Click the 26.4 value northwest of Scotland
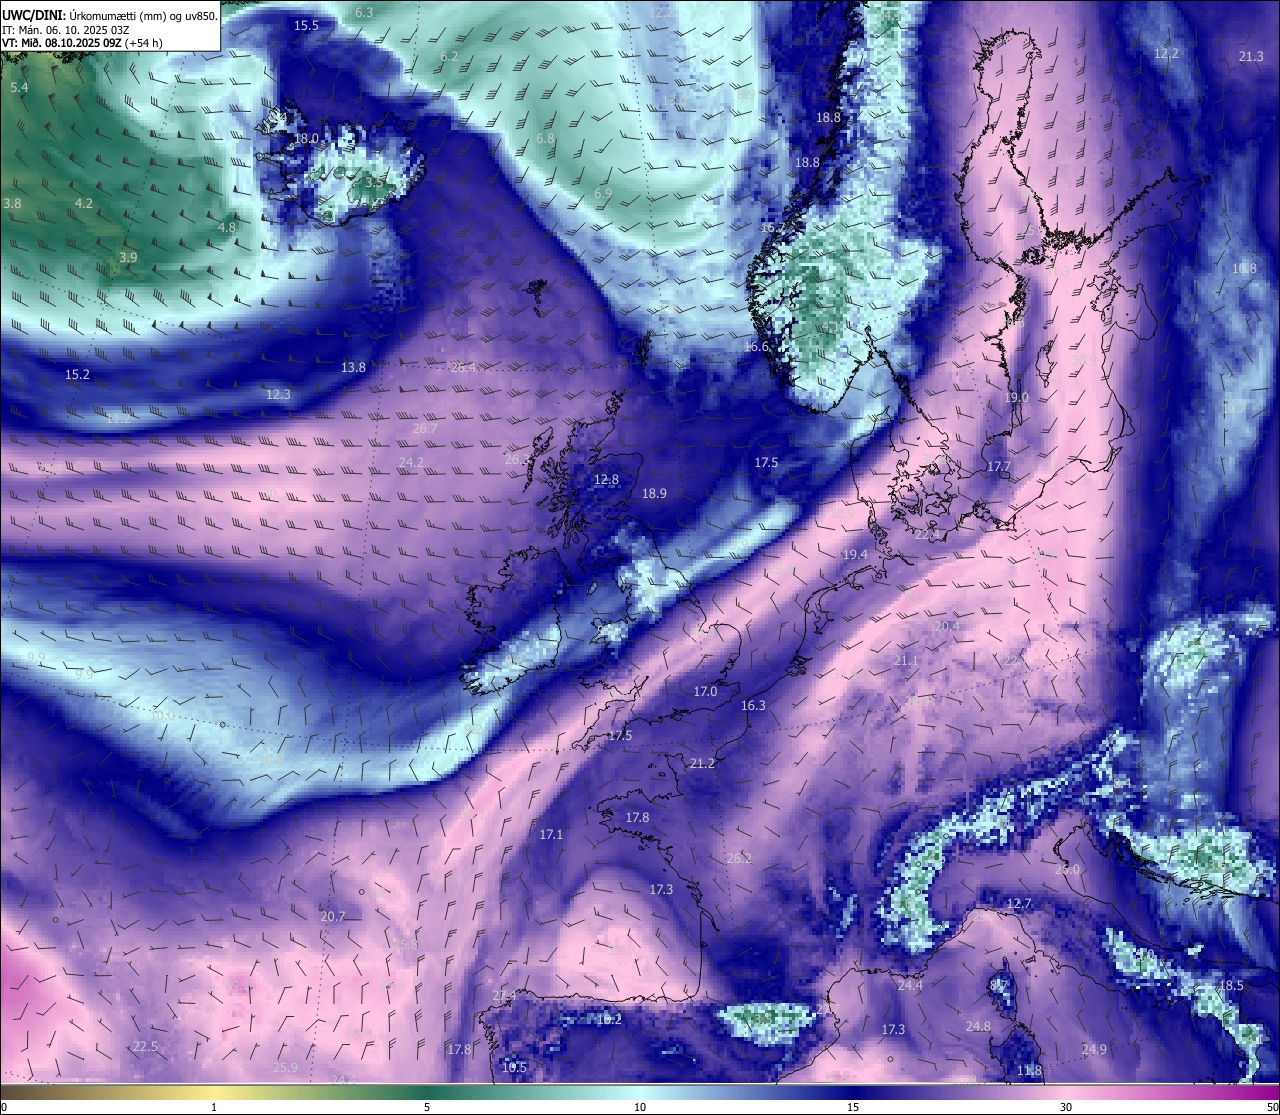Viewport: 1280px width, 1115px height. (463, 367)
